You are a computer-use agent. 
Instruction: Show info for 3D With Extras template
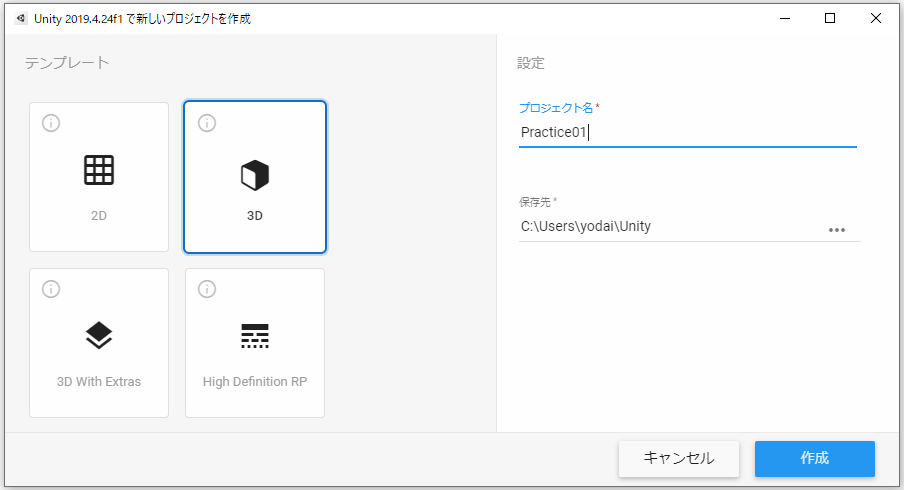[x=51, y=289]
